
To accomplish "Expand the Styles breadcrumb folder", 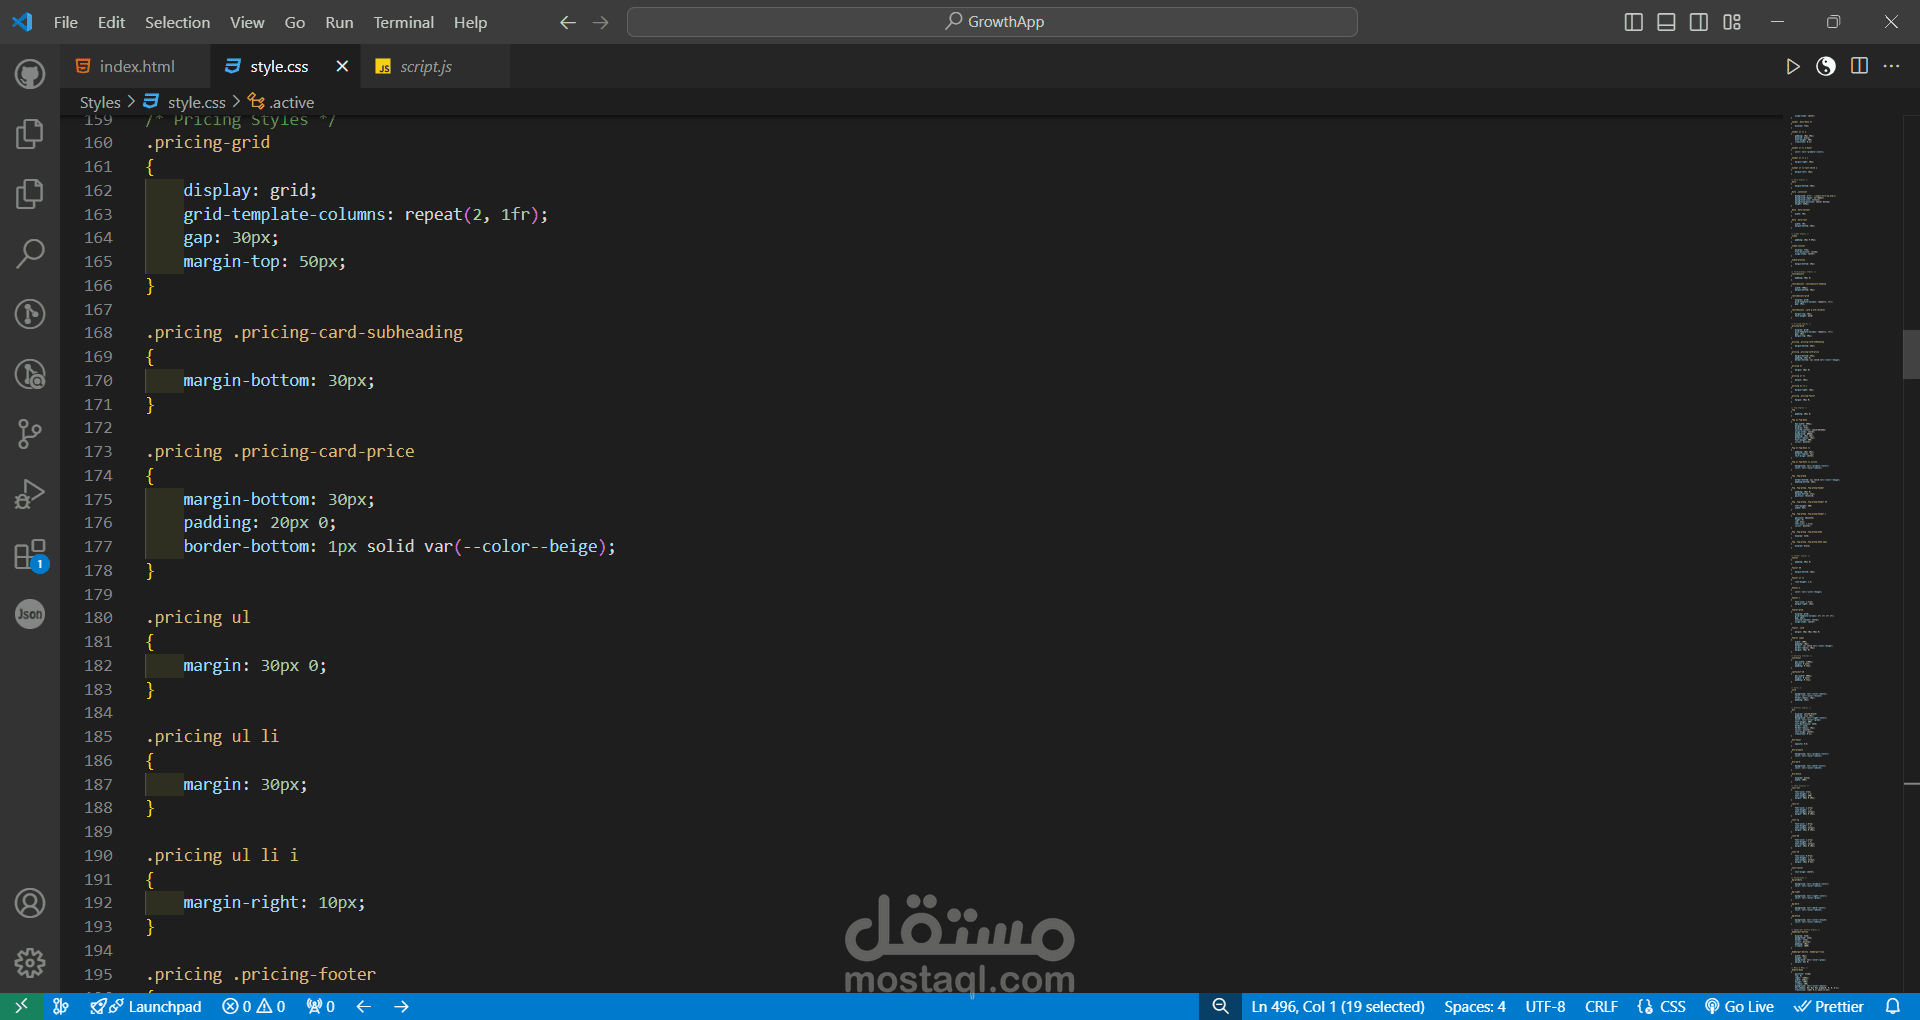I will click(100, 102).
